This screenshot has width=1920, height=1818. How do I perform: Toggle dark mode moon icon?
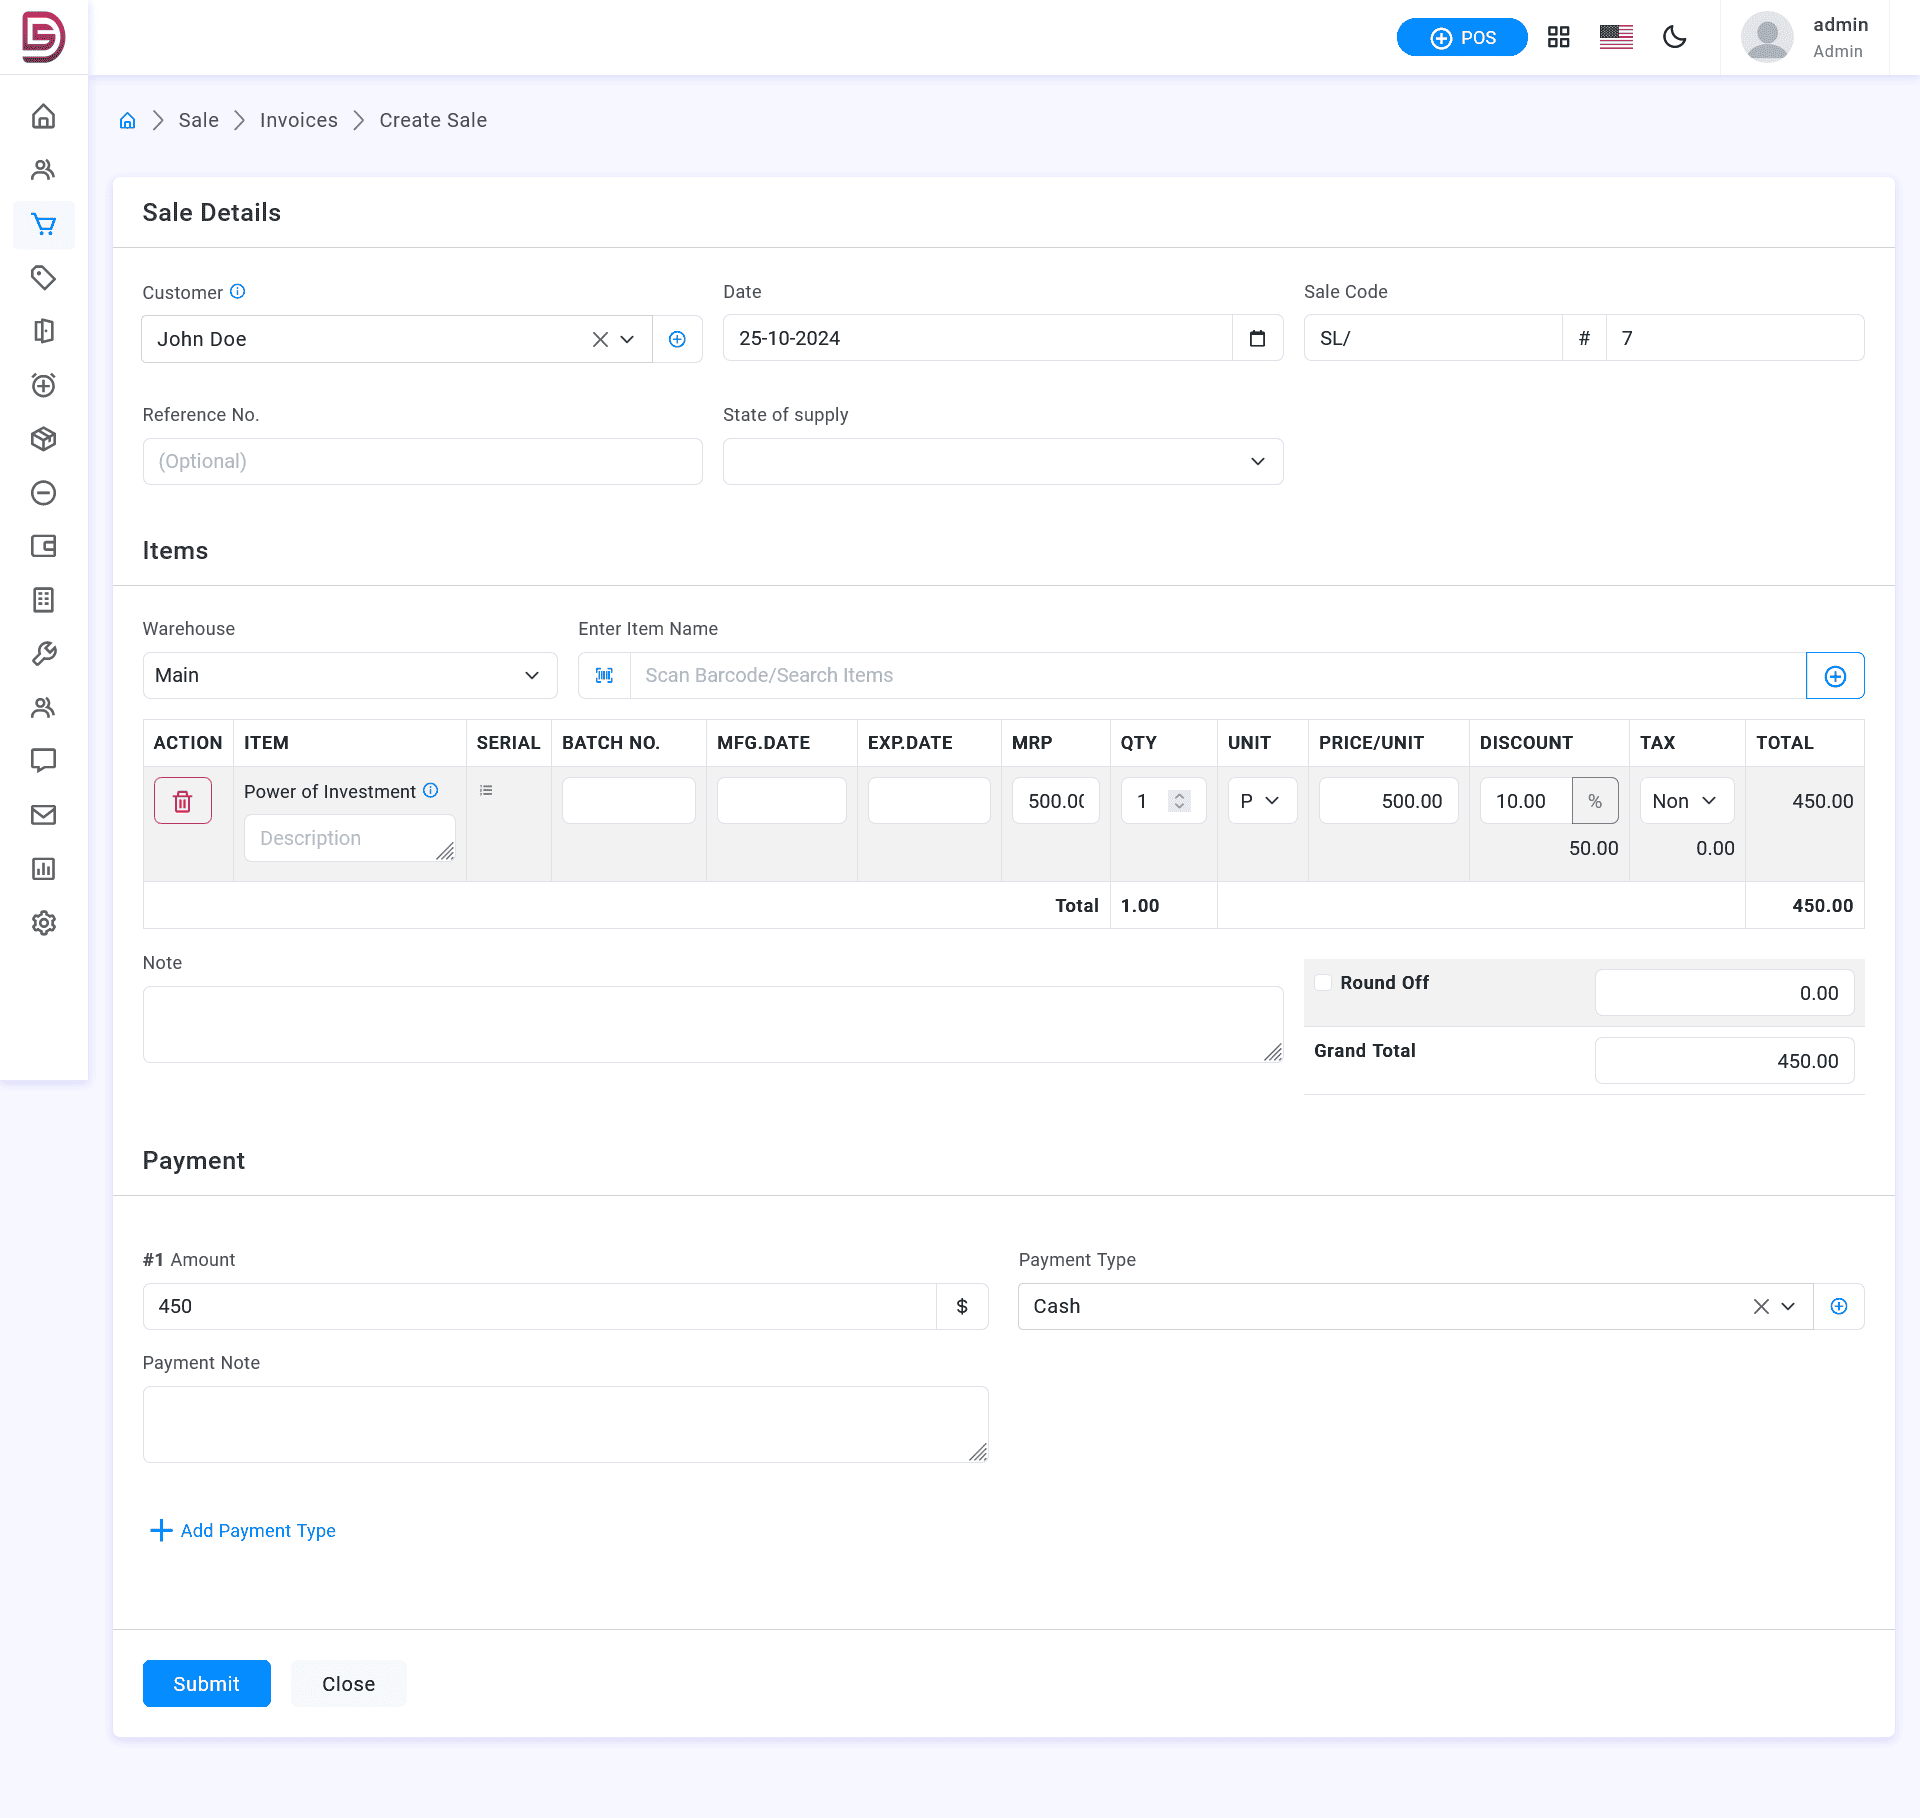(x=1674, y=38)
